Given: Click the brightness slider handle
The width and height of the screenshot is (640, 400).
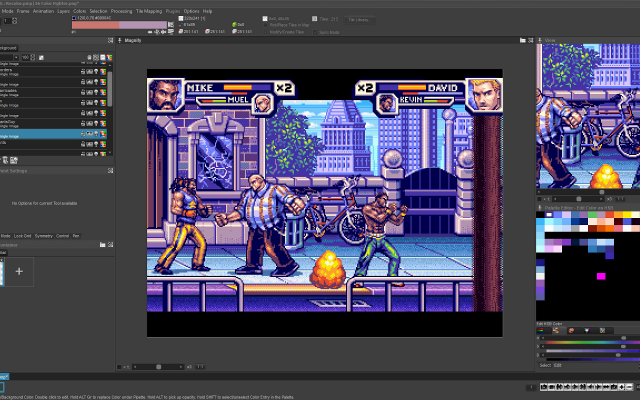Looking at the screenshot, I should (618, 355).
